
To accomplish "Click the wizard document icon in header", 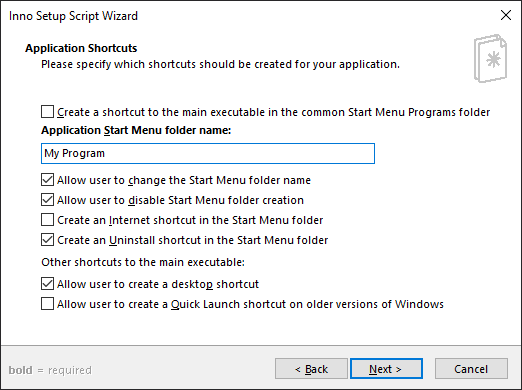I will (x=490, y=58).
